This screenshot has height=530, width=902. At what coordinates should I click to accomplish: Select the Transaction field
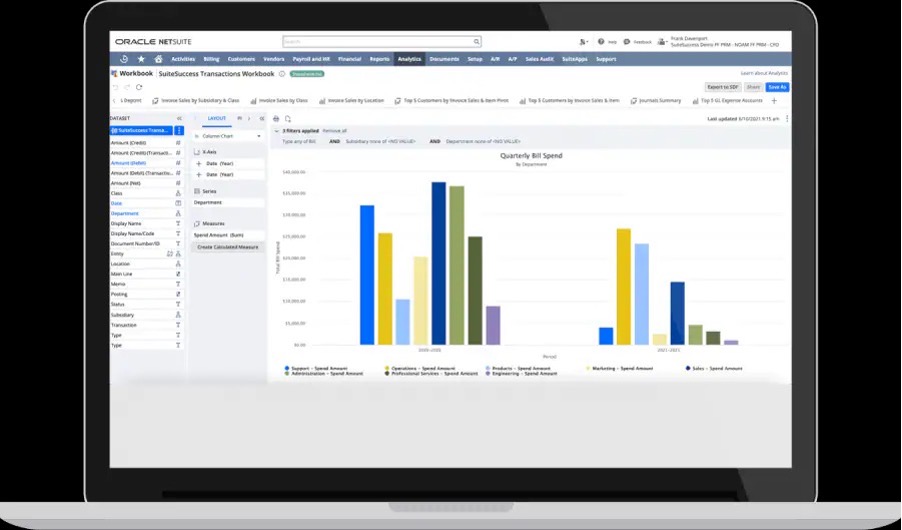click(124, 325)
